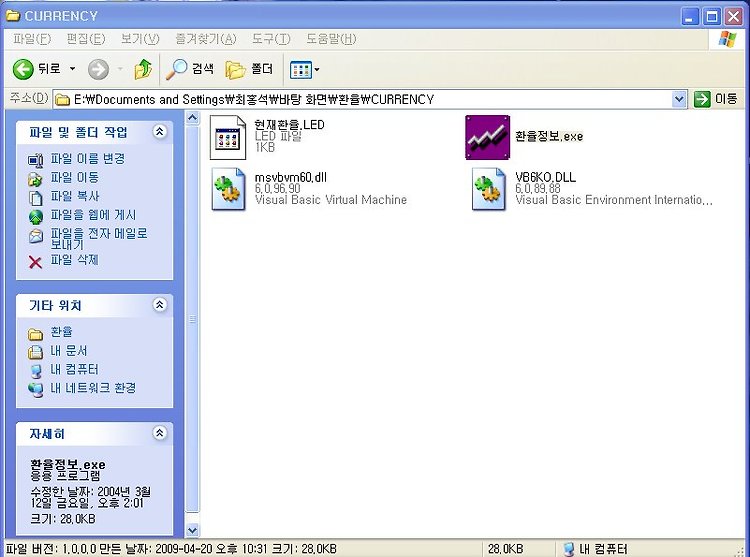
Task: Click the red X delete icon
Action: (x=35, y=262)
